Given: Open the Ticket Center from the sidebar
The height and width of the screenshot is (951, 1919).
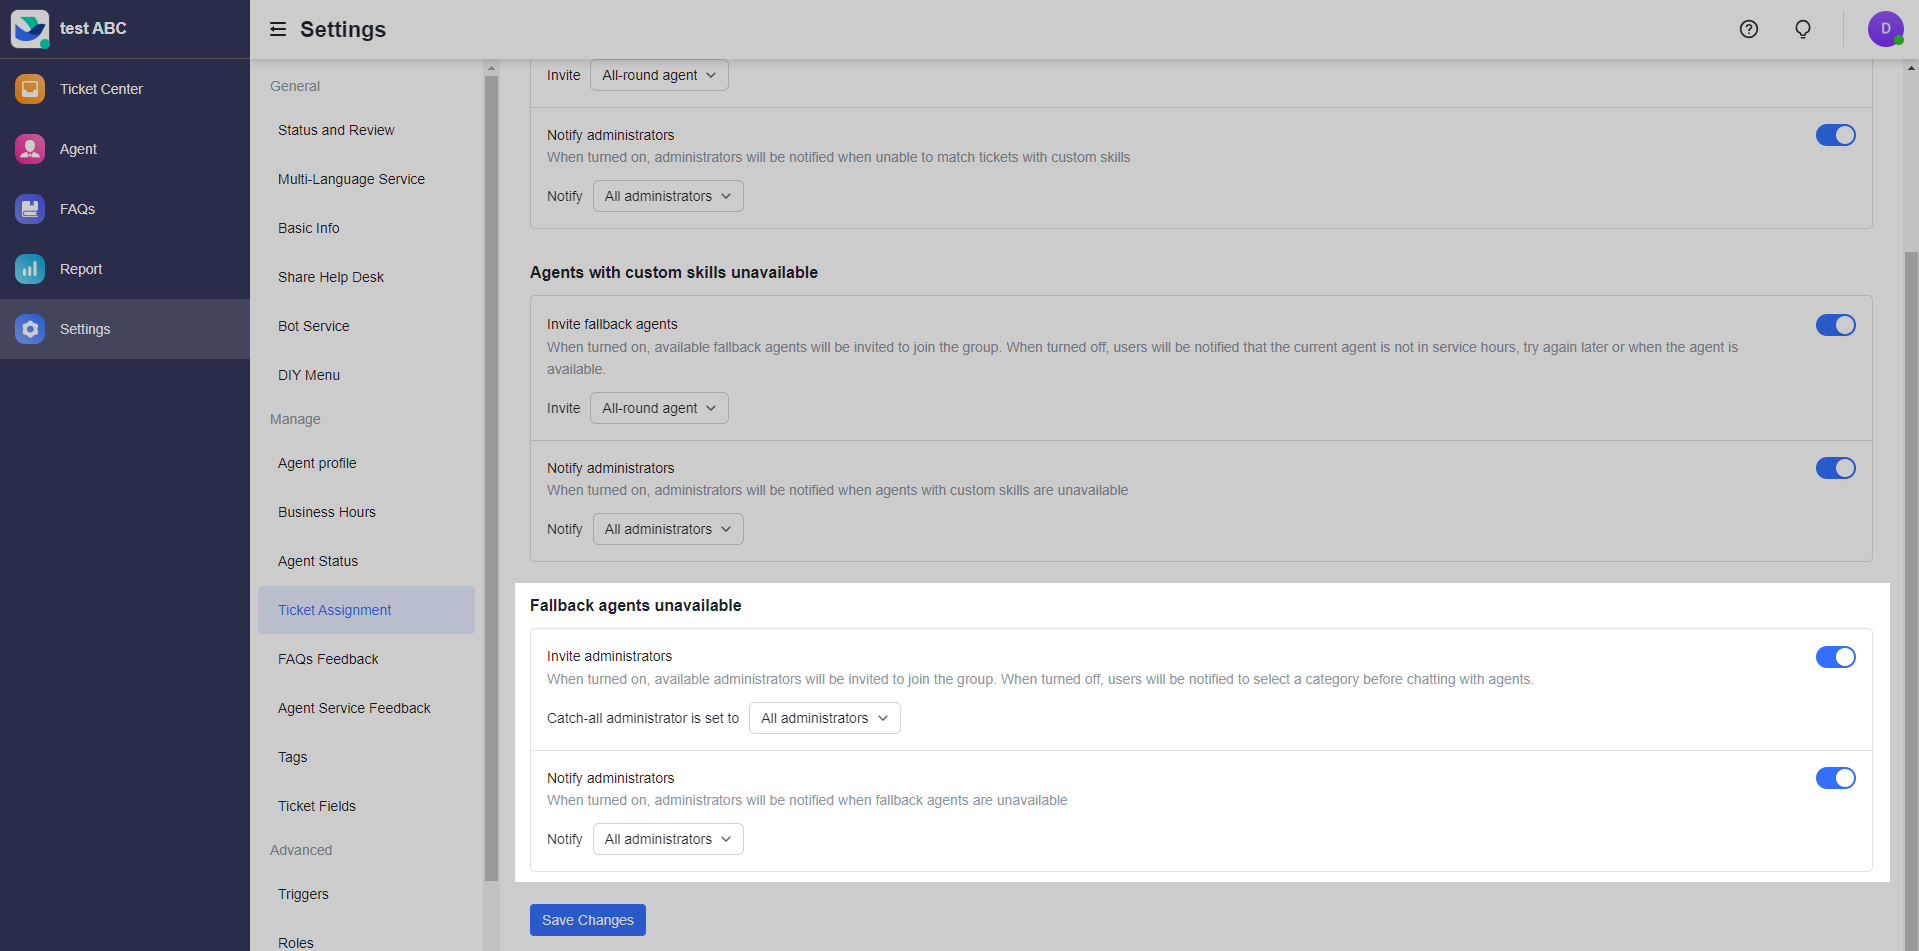Looking at the screenshot, I should click(x=100, y=89).
